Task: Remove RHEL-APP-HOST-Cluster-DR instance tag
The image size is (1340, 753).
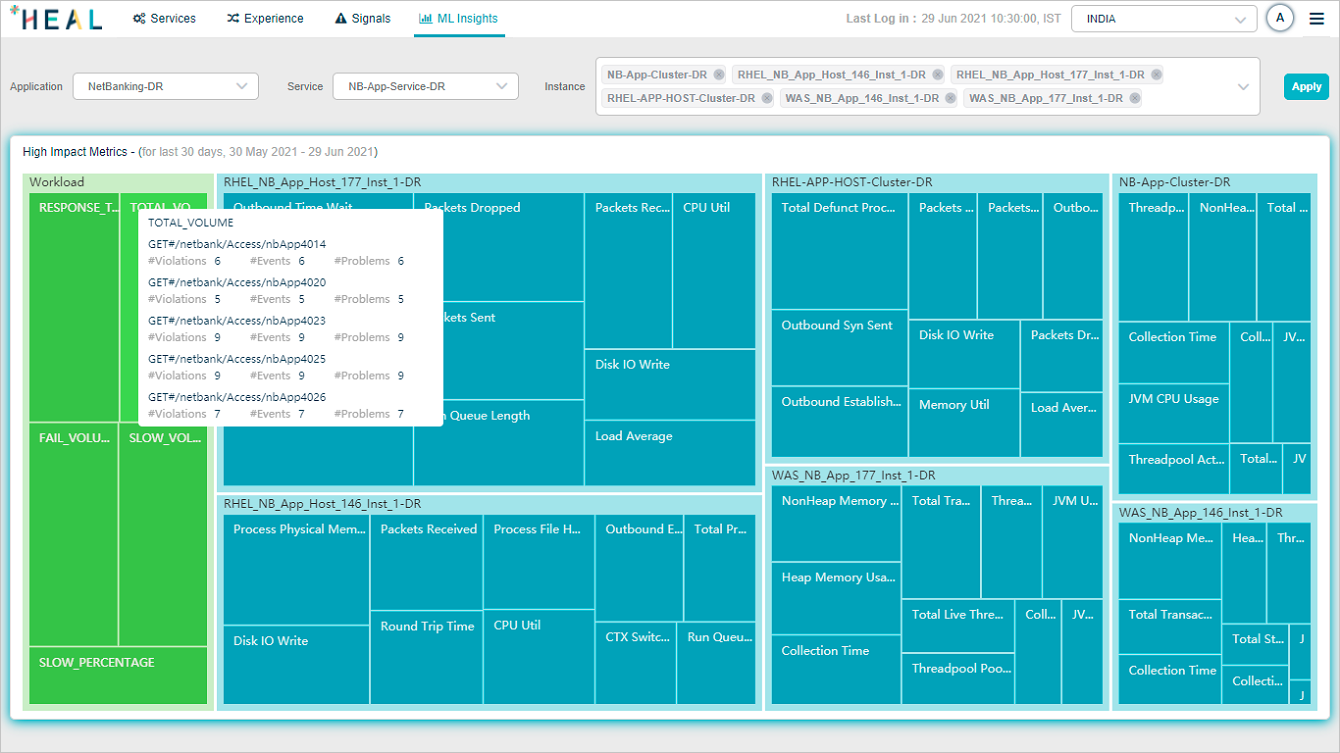Action: coord(766,98)
